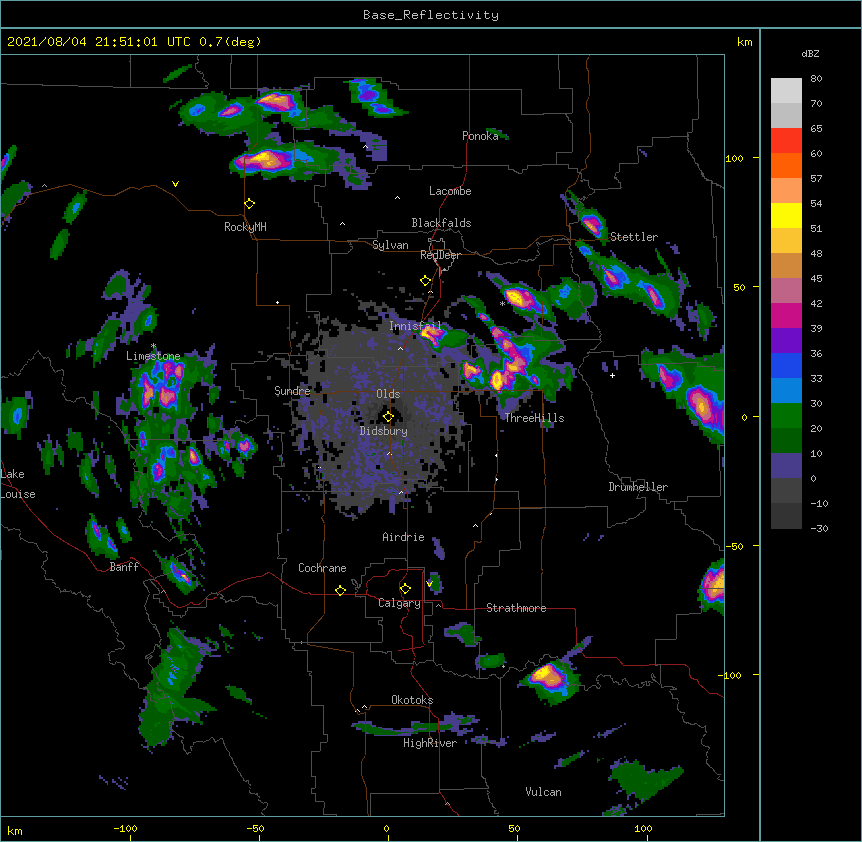Click the Olds label
The width and height of the screenshot is (862, 842).
388,394
